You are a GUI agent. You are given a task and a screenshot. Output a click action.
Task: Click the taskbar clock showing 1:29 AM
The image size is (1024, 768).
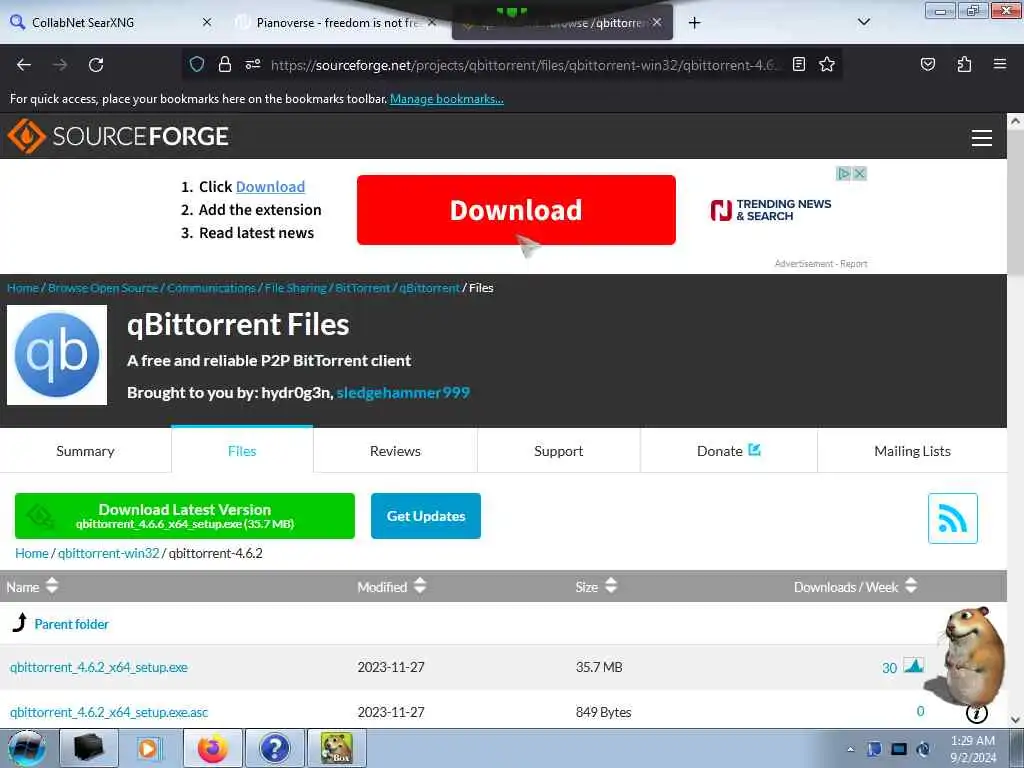point(972,748)
